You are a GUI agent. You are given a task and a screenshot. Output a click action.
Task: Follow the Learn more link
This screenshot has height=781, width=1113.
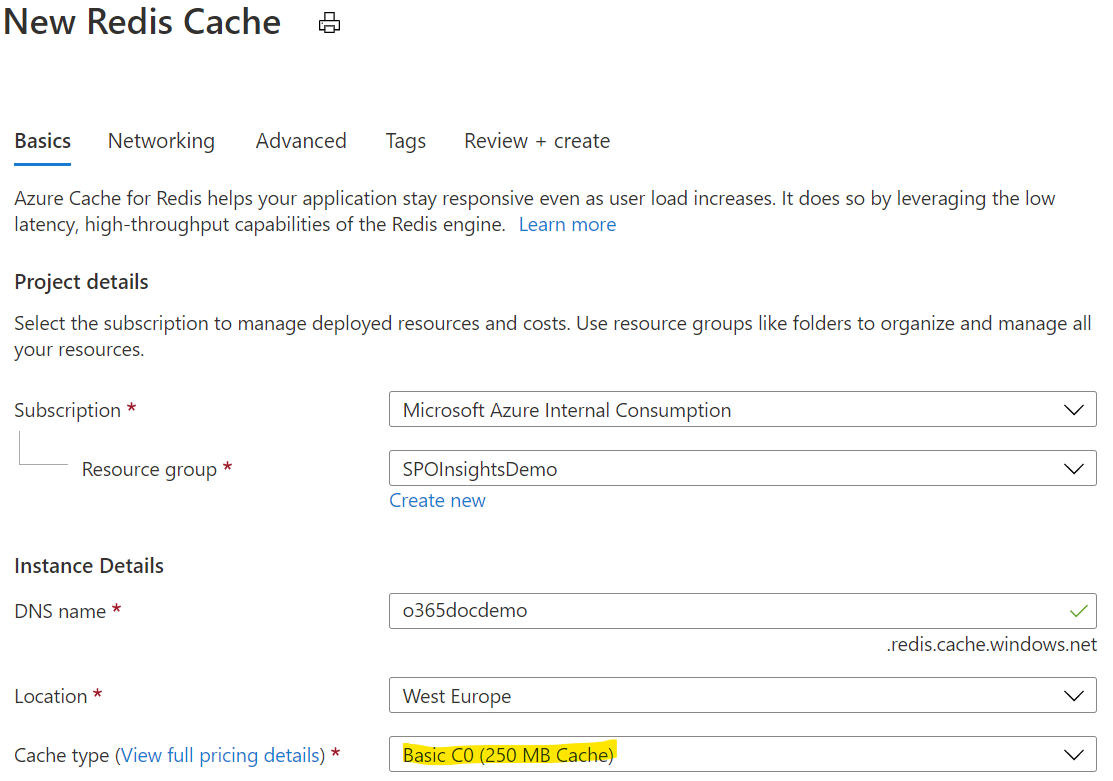click(567, 224)
